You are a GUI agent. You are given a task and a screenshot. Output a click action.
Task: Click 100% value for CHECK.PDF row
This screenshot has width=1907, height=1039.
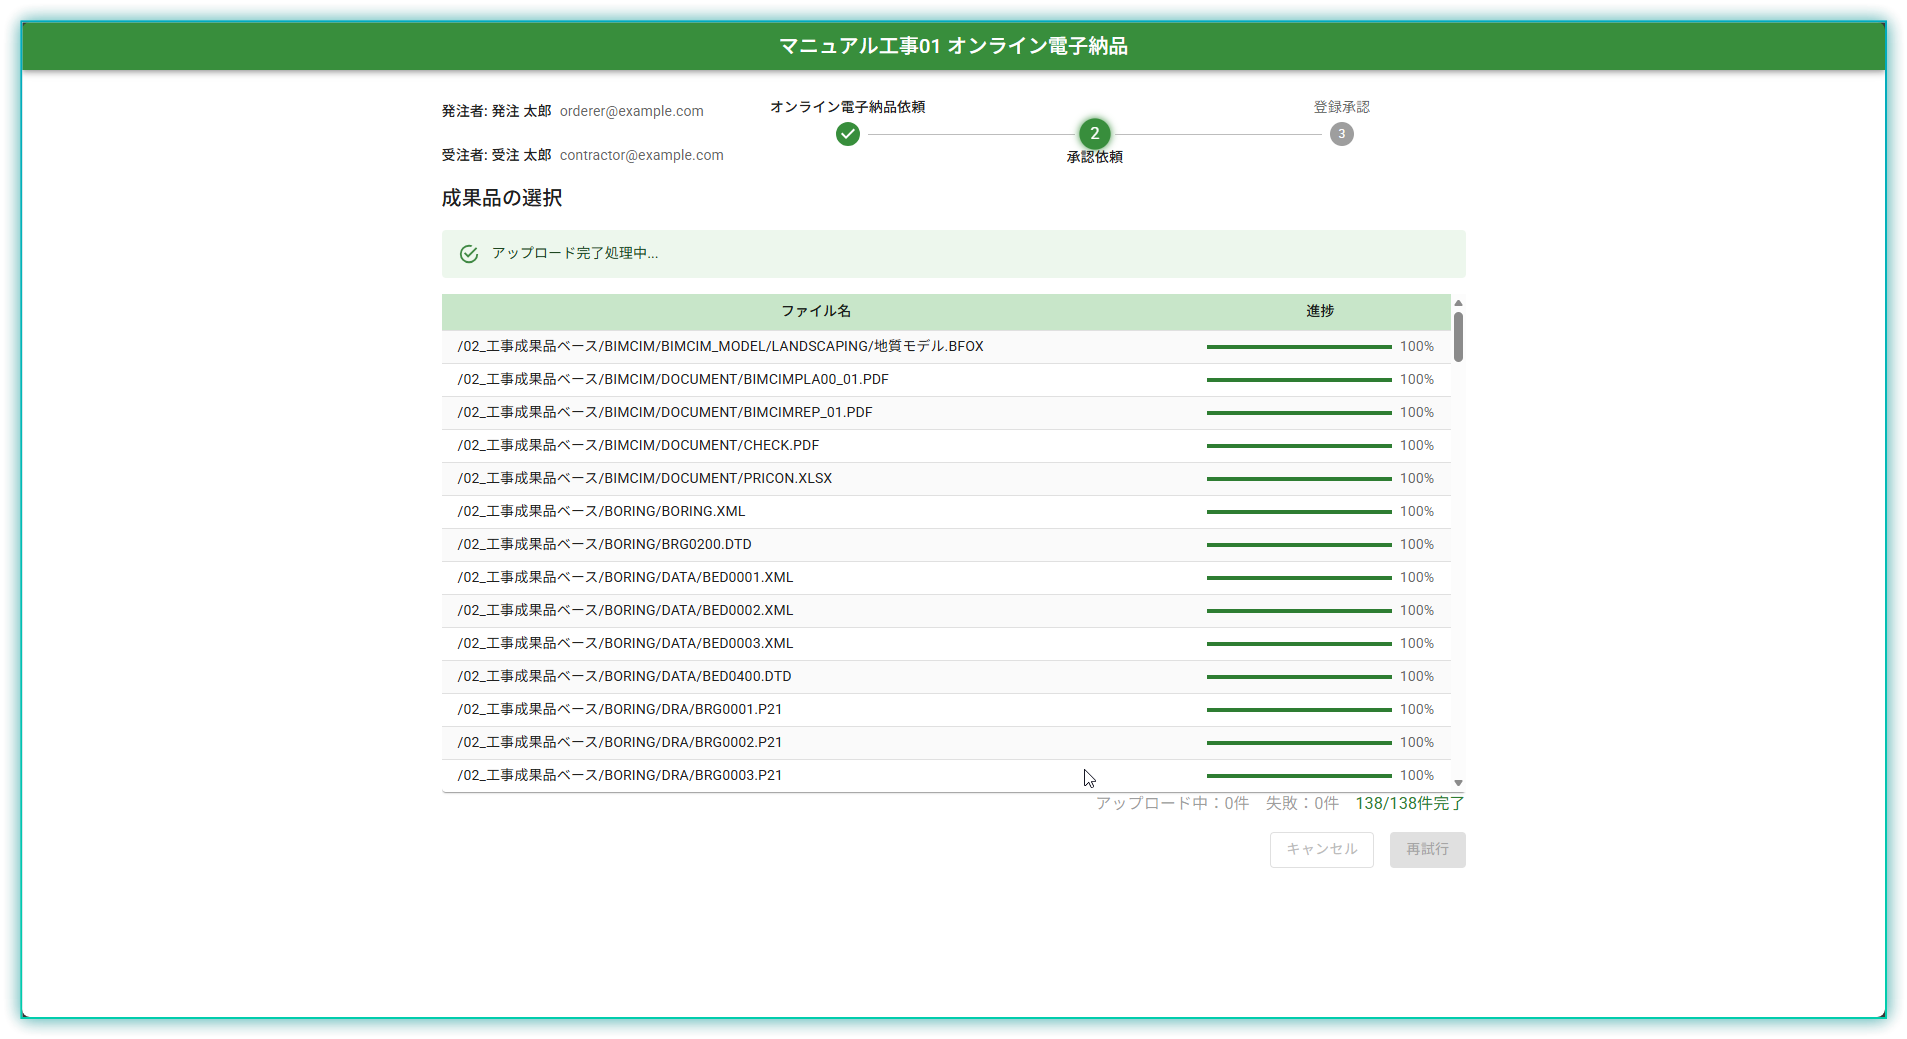pos(1416,446)
